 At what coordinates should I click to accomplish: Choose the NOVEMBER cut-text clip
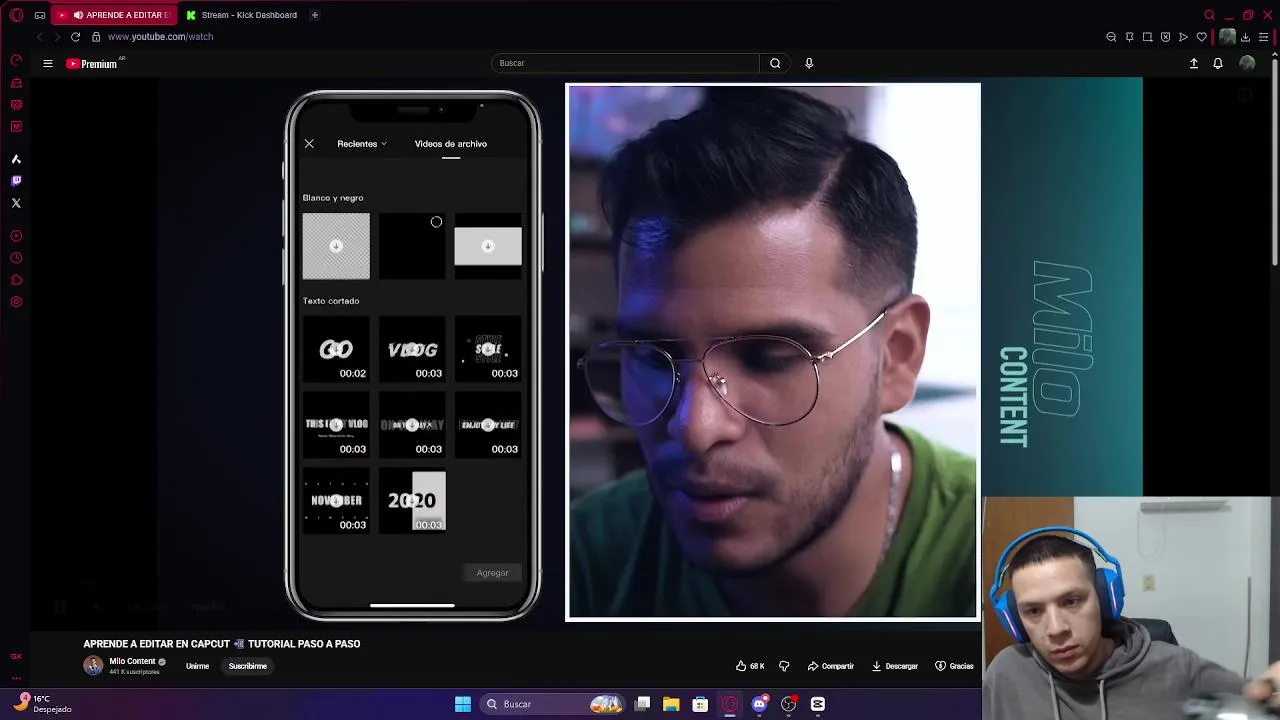336,501
